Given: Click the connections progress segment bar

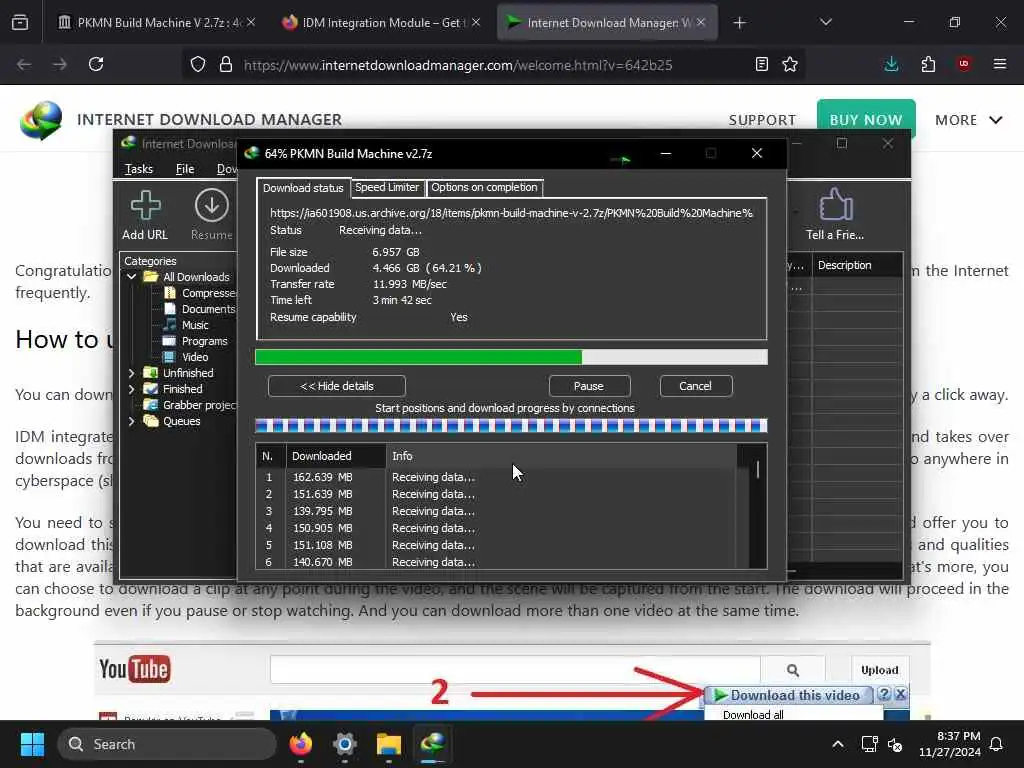Looking at the screenshot, I should 511,426.
